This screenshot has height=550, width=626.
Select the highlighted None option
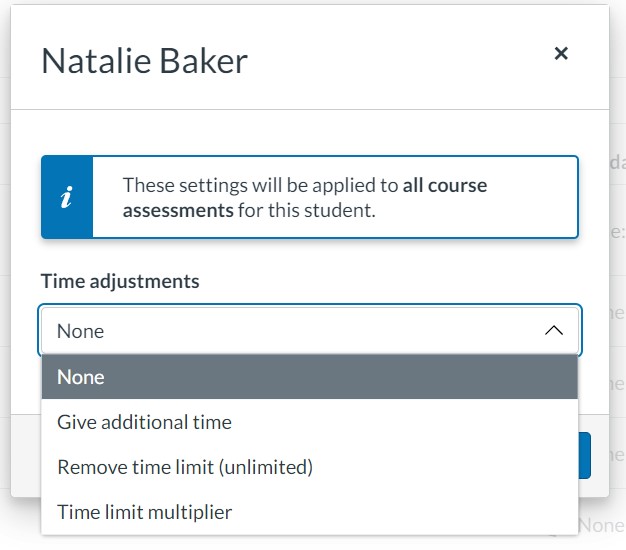point(310,377)
